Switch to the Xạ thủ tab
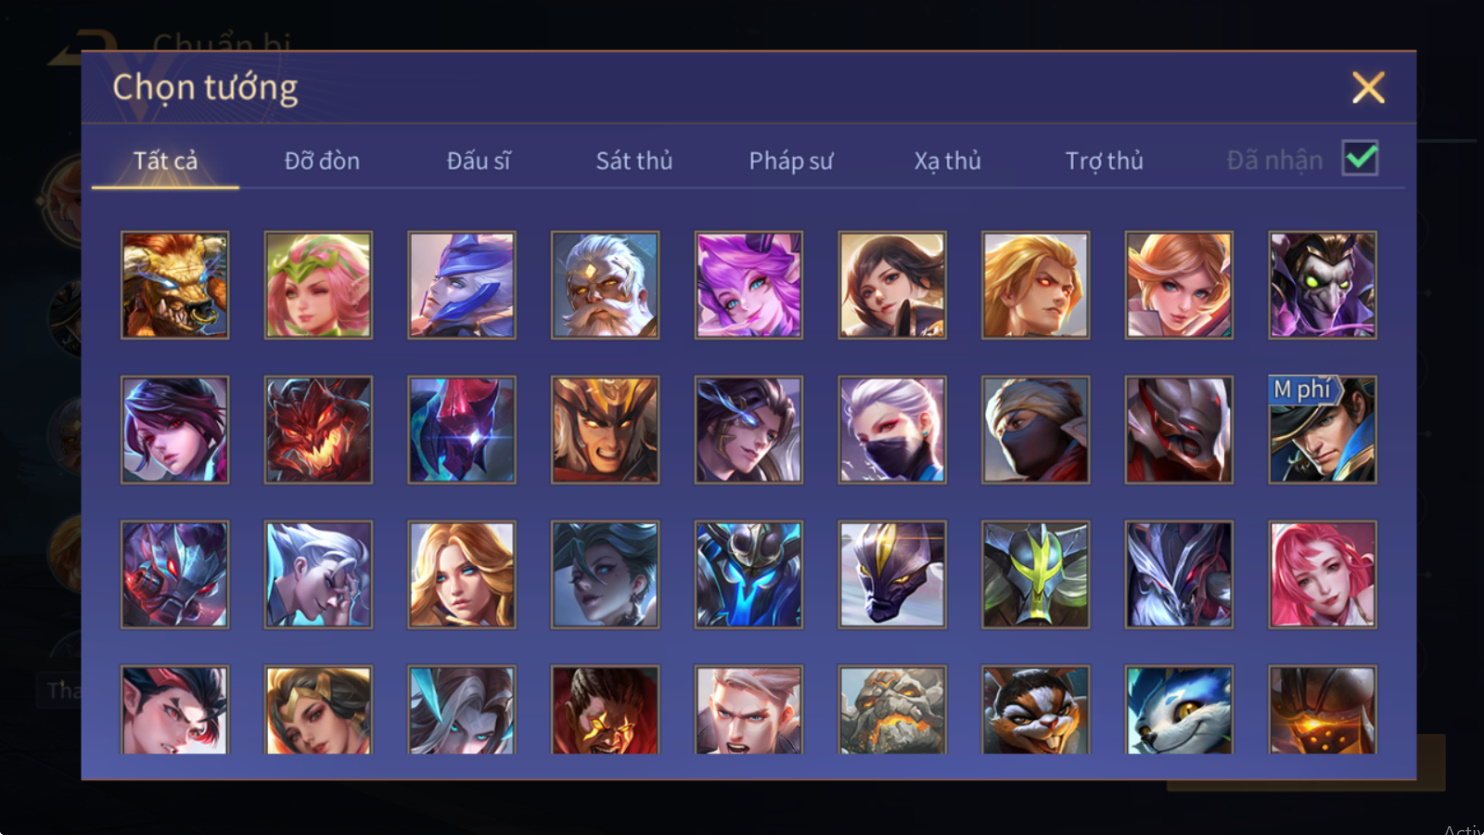The height and width of the screenshot is (835, 1484). pos(947,160)
